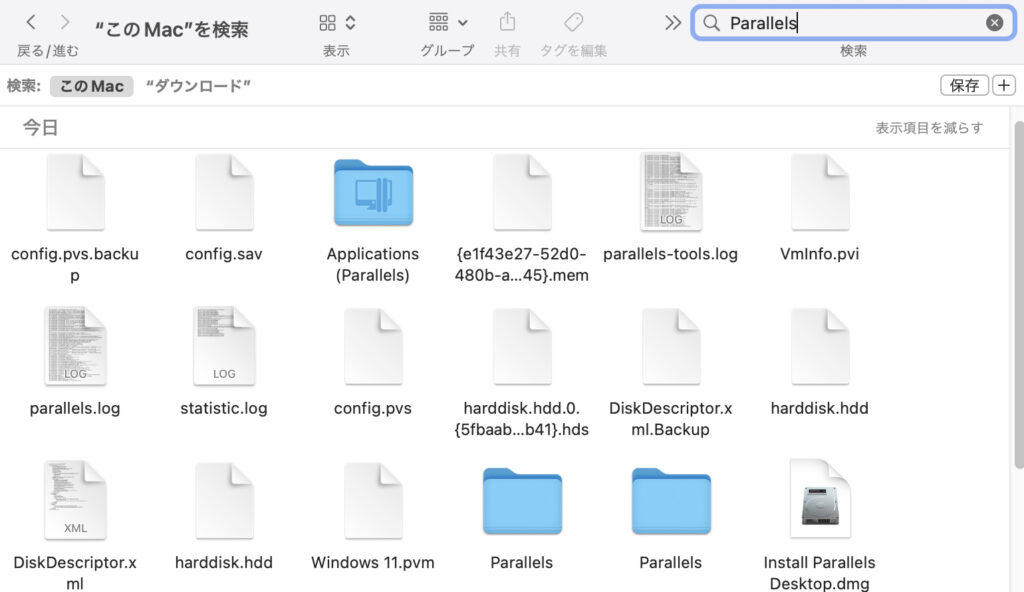Focus the search field containing Parallels
The image size is (1024, 592).
point(853,24)
